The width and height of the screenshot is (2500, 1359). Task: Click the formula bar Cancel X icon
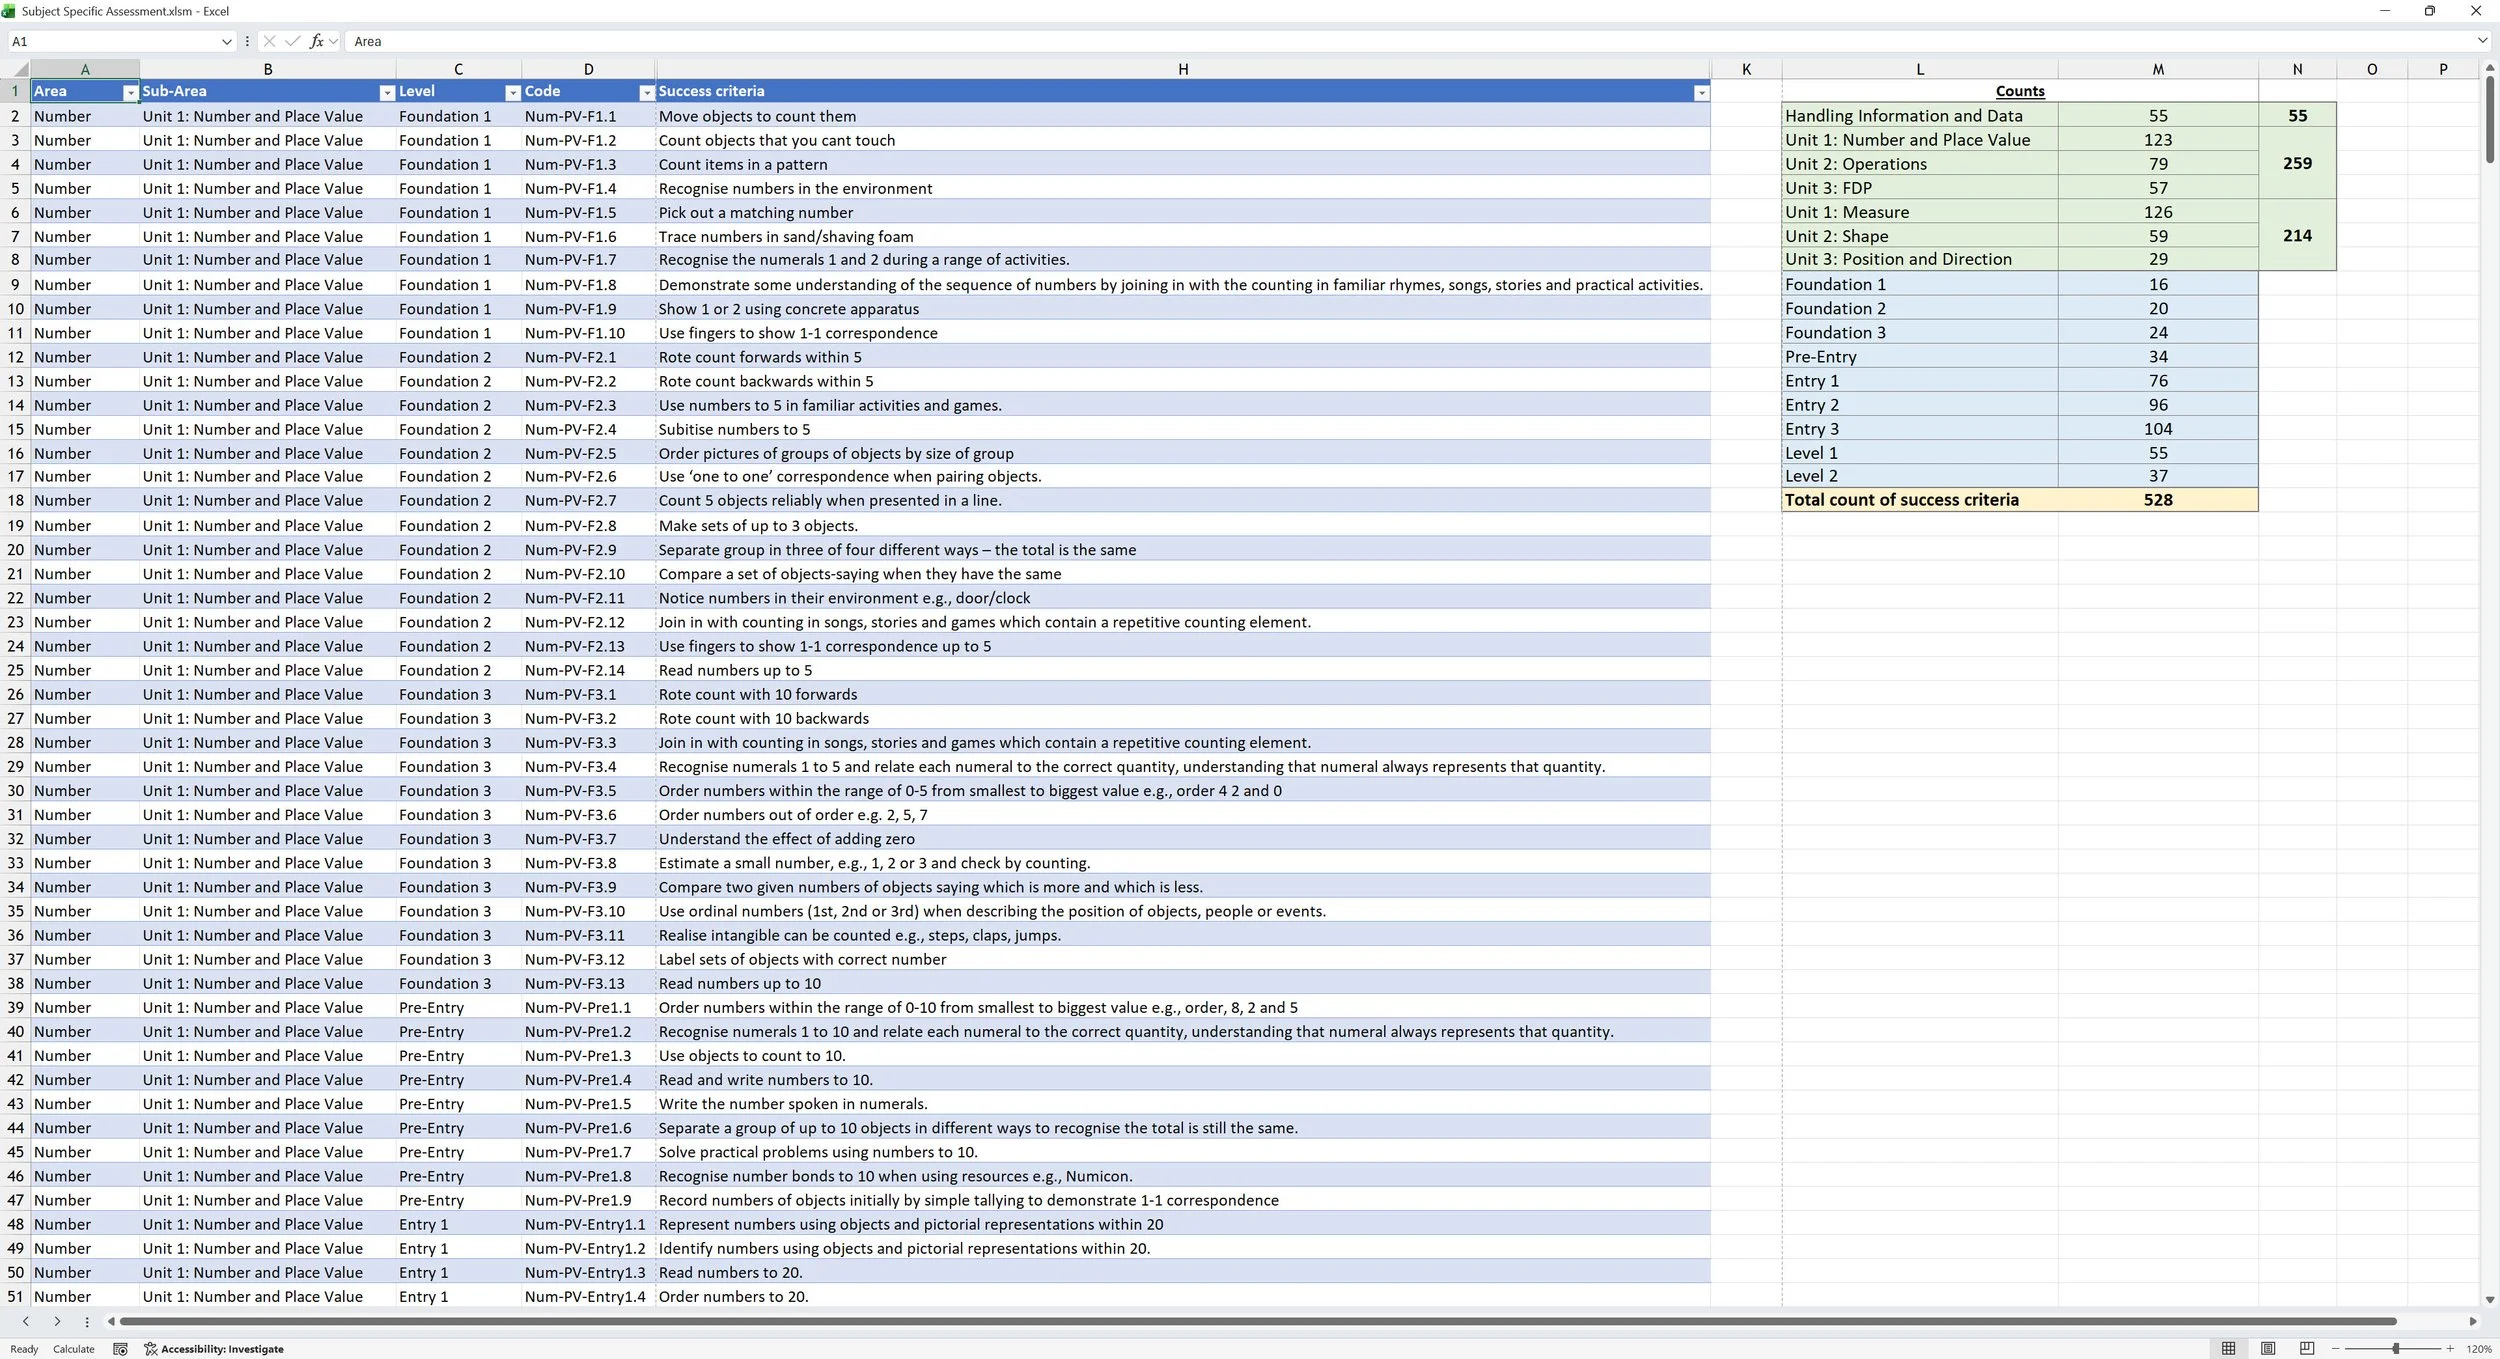[269, 41]
